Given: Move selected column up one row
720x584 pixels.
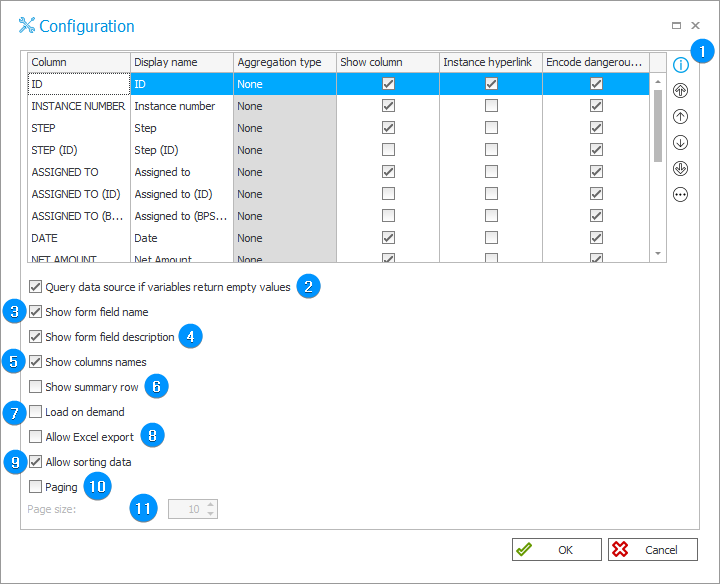Looking at the screenshot, I should click(x=680, y=117).
